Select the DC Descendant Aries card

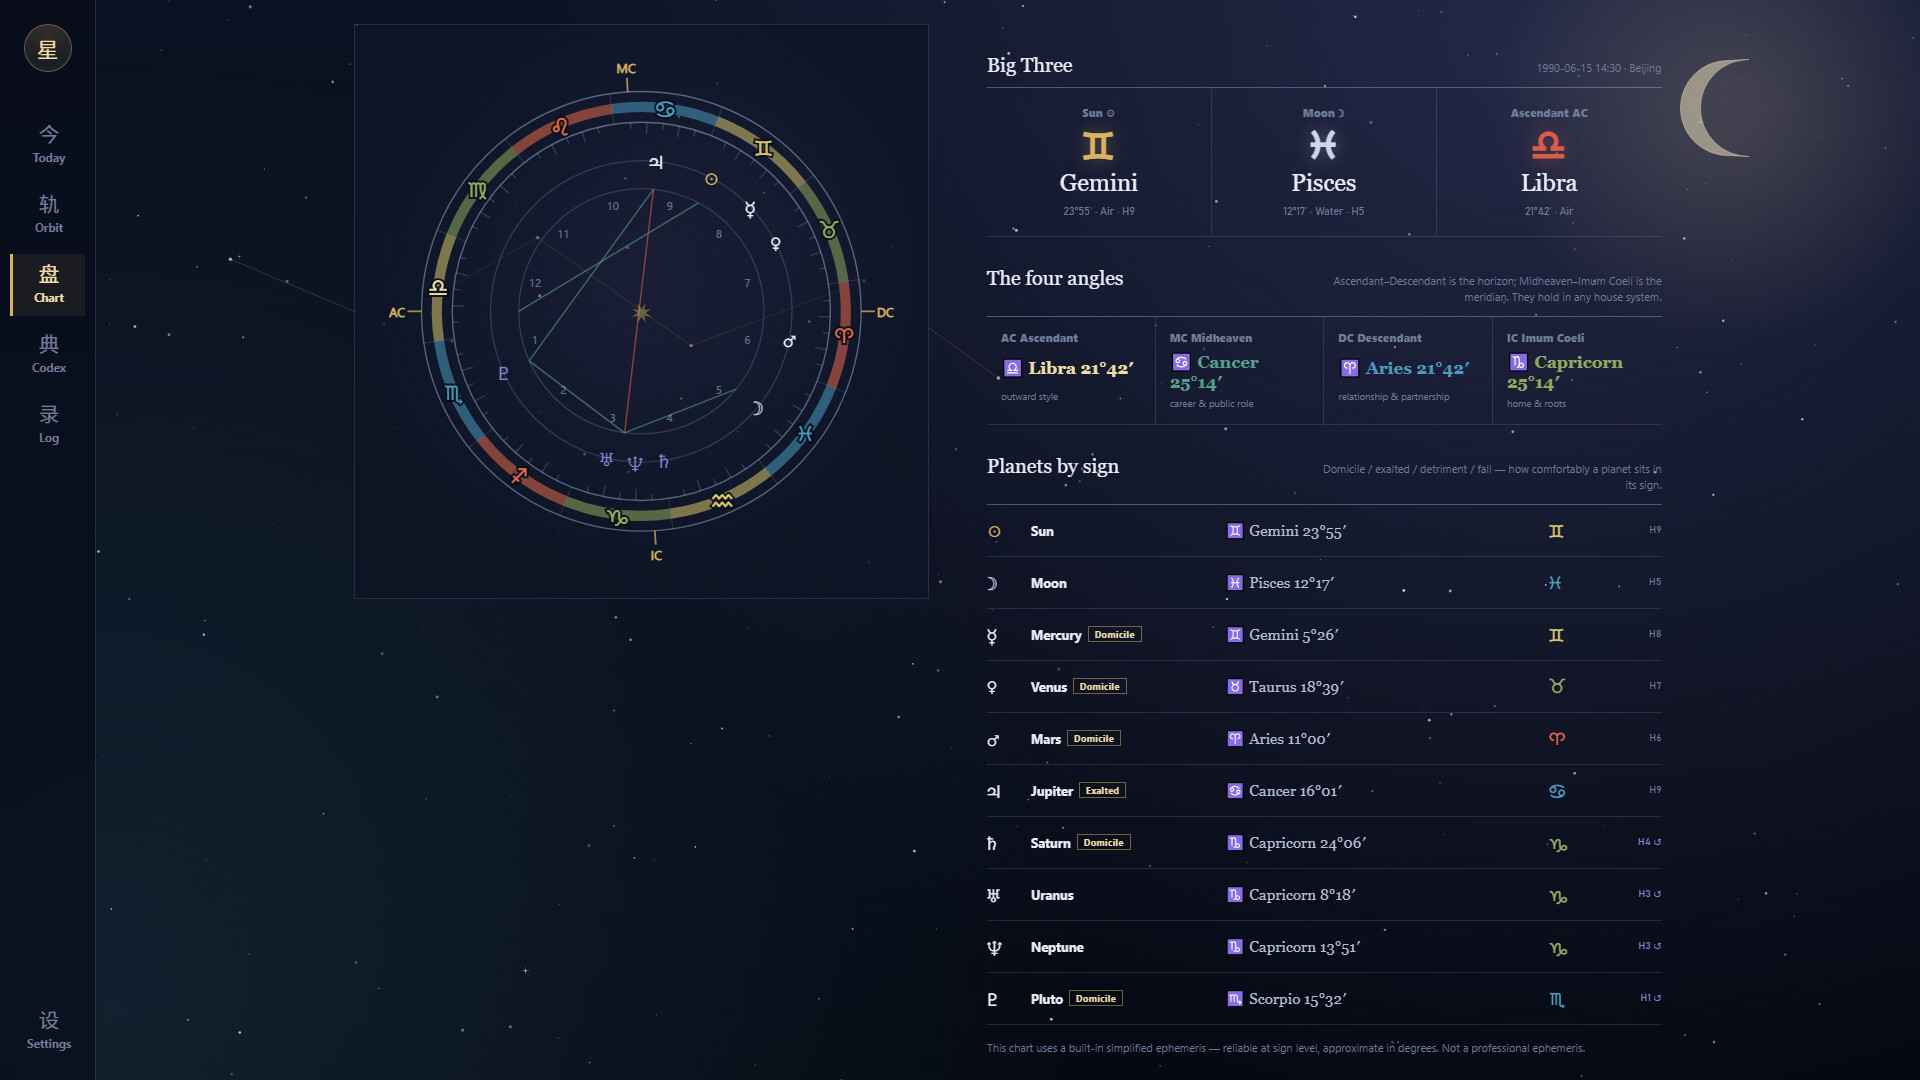click(x=1408, y=370)
